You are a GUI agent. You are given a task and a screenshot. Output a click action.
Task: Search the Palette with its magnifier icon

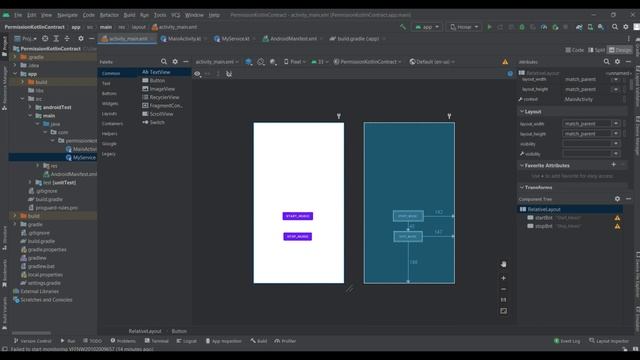[164, 62]
